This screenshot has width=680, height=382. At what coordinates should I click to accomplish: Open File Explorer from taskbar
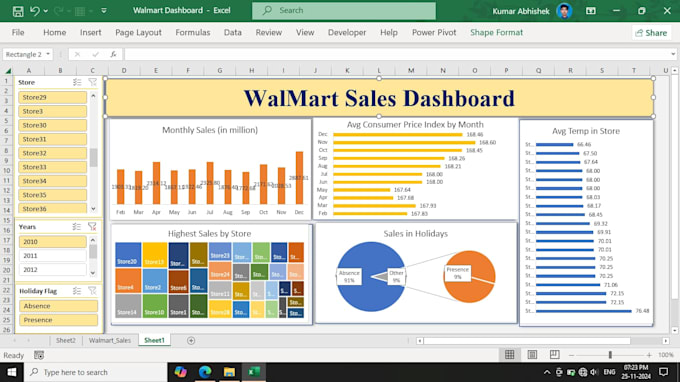(229, 372)
